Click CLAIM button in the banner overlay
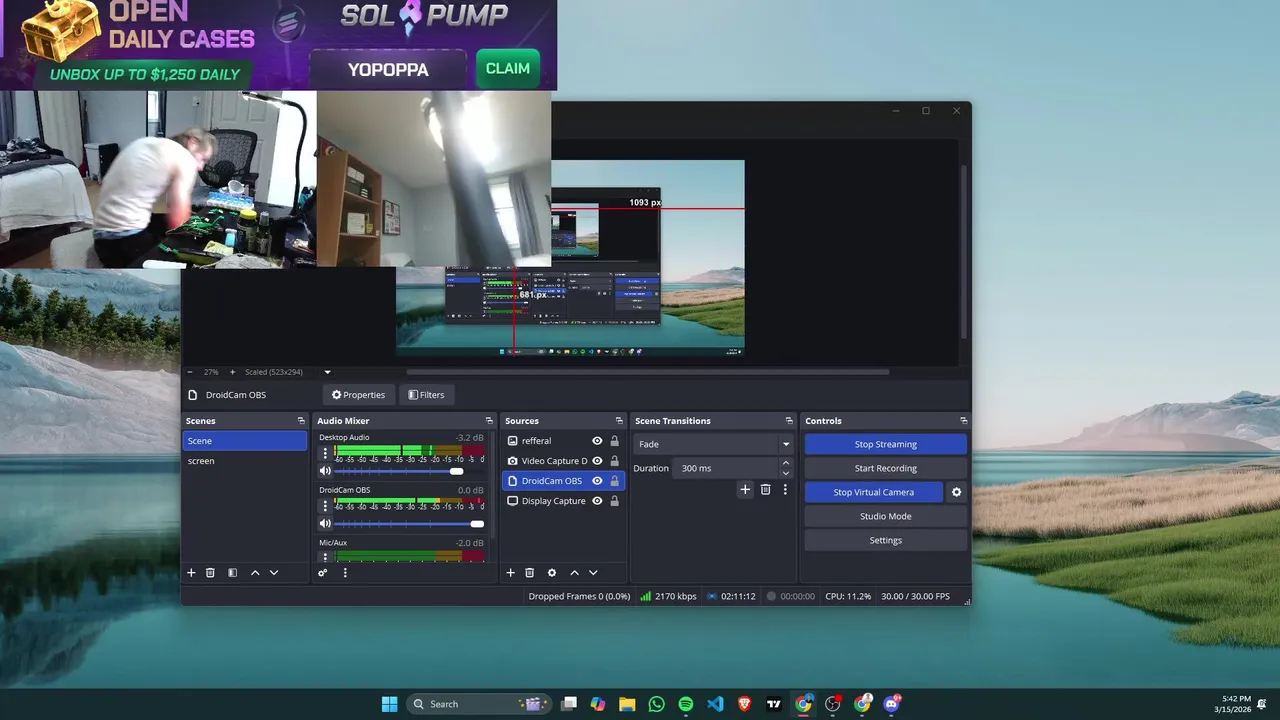 (x=508, y=69)
